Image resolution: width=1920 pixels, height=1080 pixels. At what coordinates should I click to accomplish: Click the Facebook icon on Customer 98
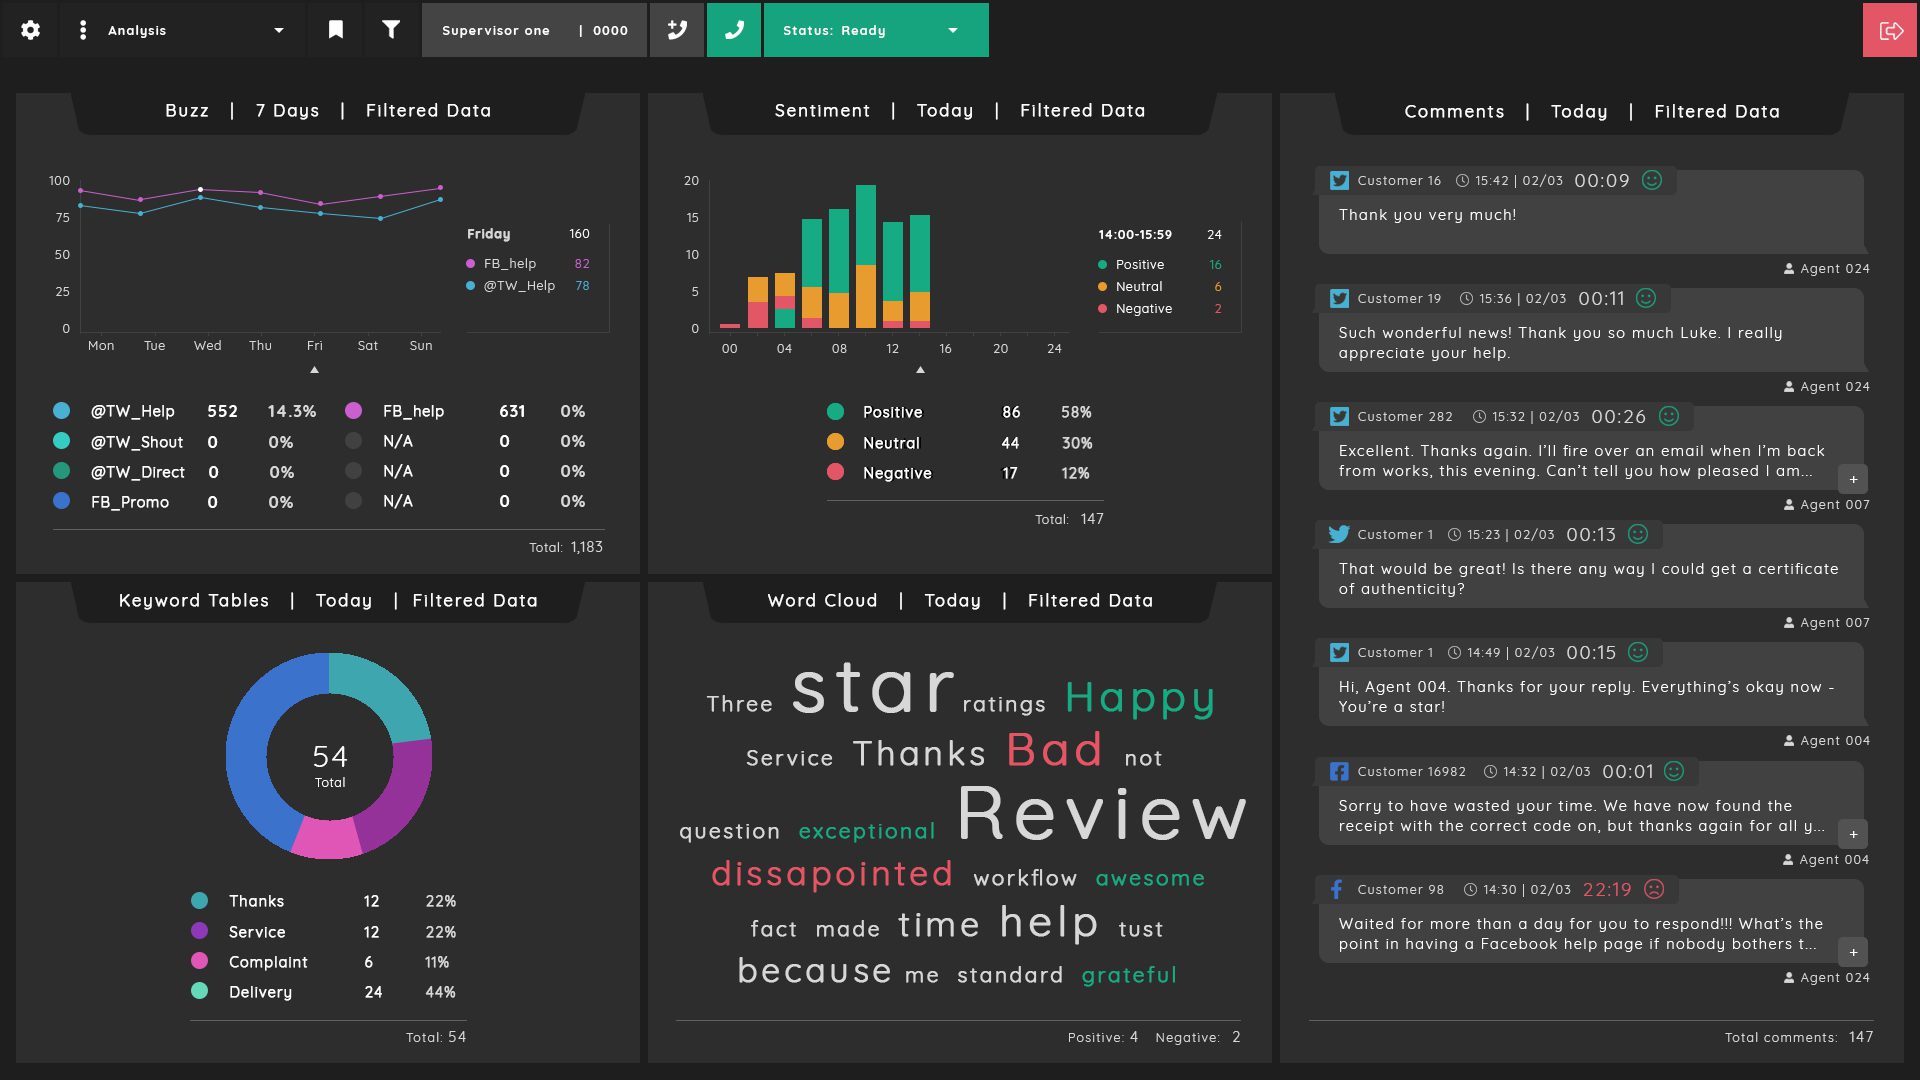pyautogui.click(x=1338, y=889)
